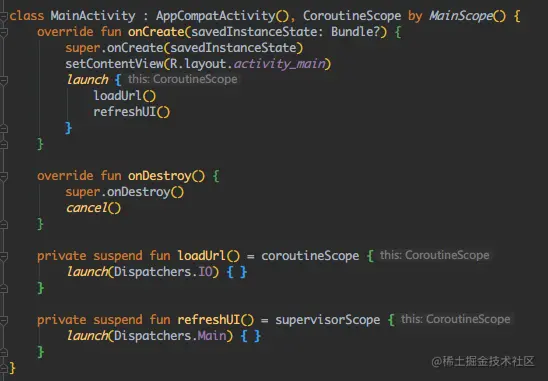
Task: Collapse the onDestroy function fold marker
Action: (3, 176)
